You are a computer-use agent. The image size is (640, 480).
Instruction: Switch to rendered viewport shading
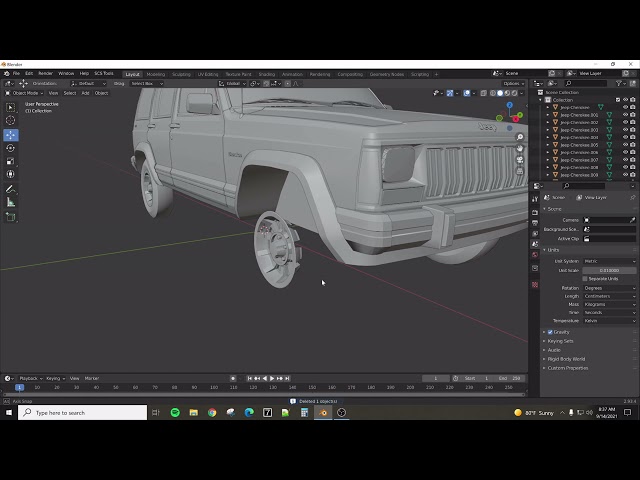[x=515, y=93]
